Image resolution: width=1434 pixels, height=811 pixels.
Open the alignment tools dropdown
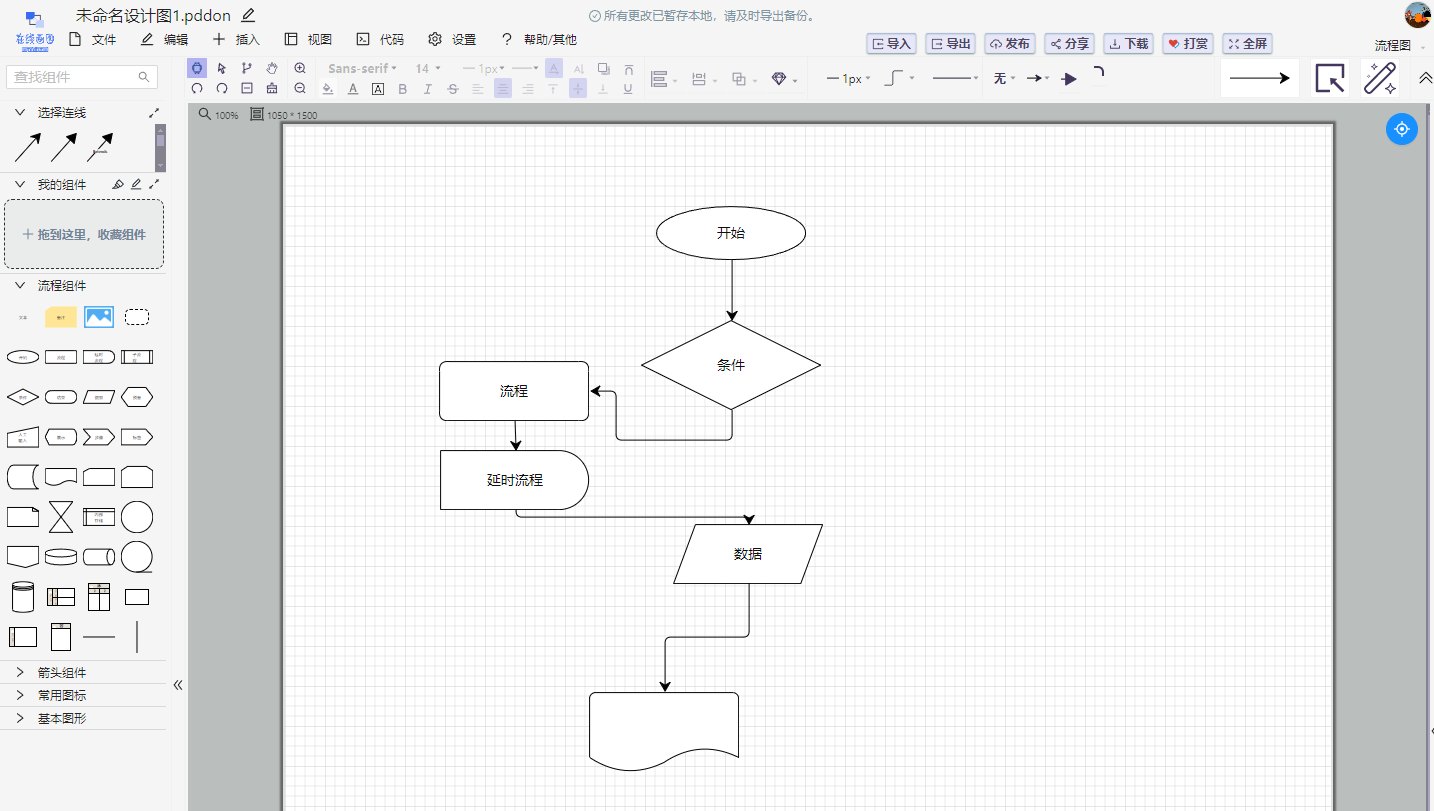pos(664,79)
